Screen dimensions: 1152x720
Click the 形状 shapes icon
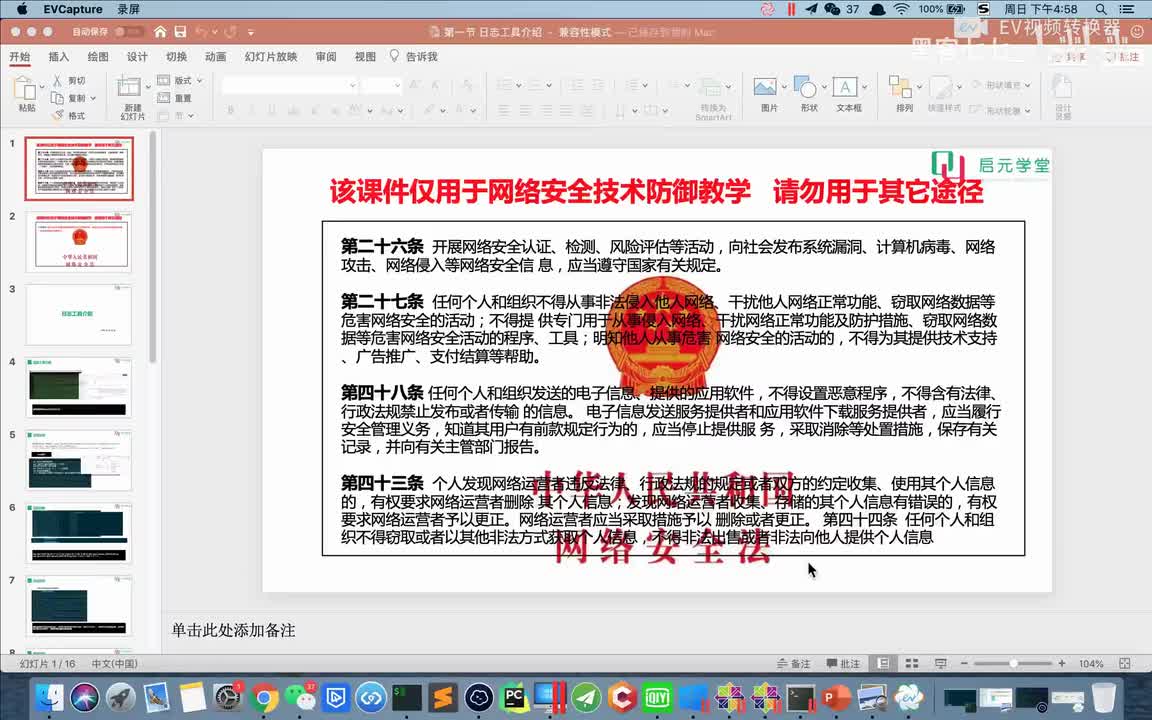[x=805, y=87]
